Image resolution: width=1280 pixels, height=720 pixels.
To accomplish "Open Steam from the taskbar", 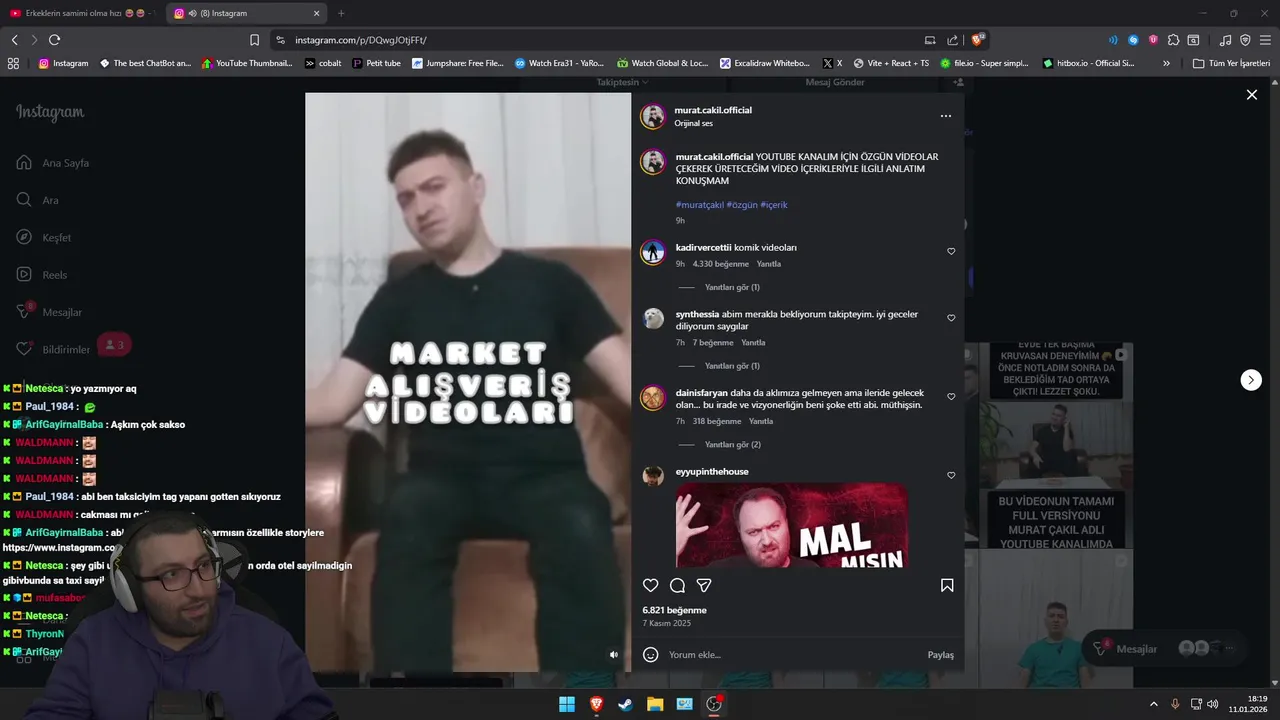I will 625,704.
